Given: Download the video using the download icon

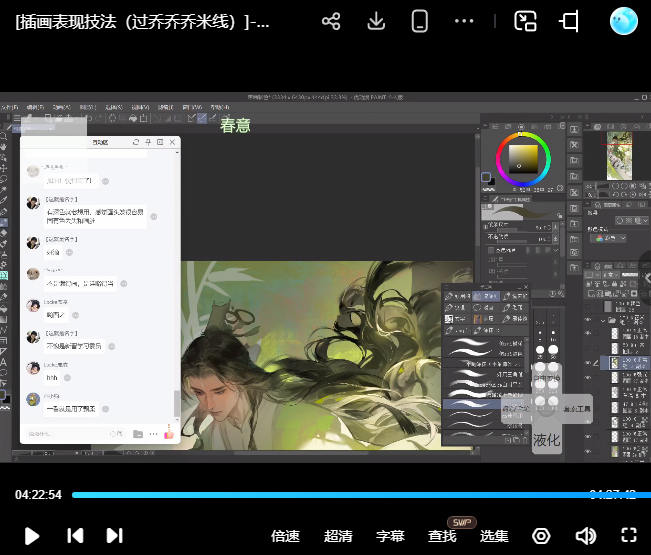Looking at the screenshot, I should 376,21.
